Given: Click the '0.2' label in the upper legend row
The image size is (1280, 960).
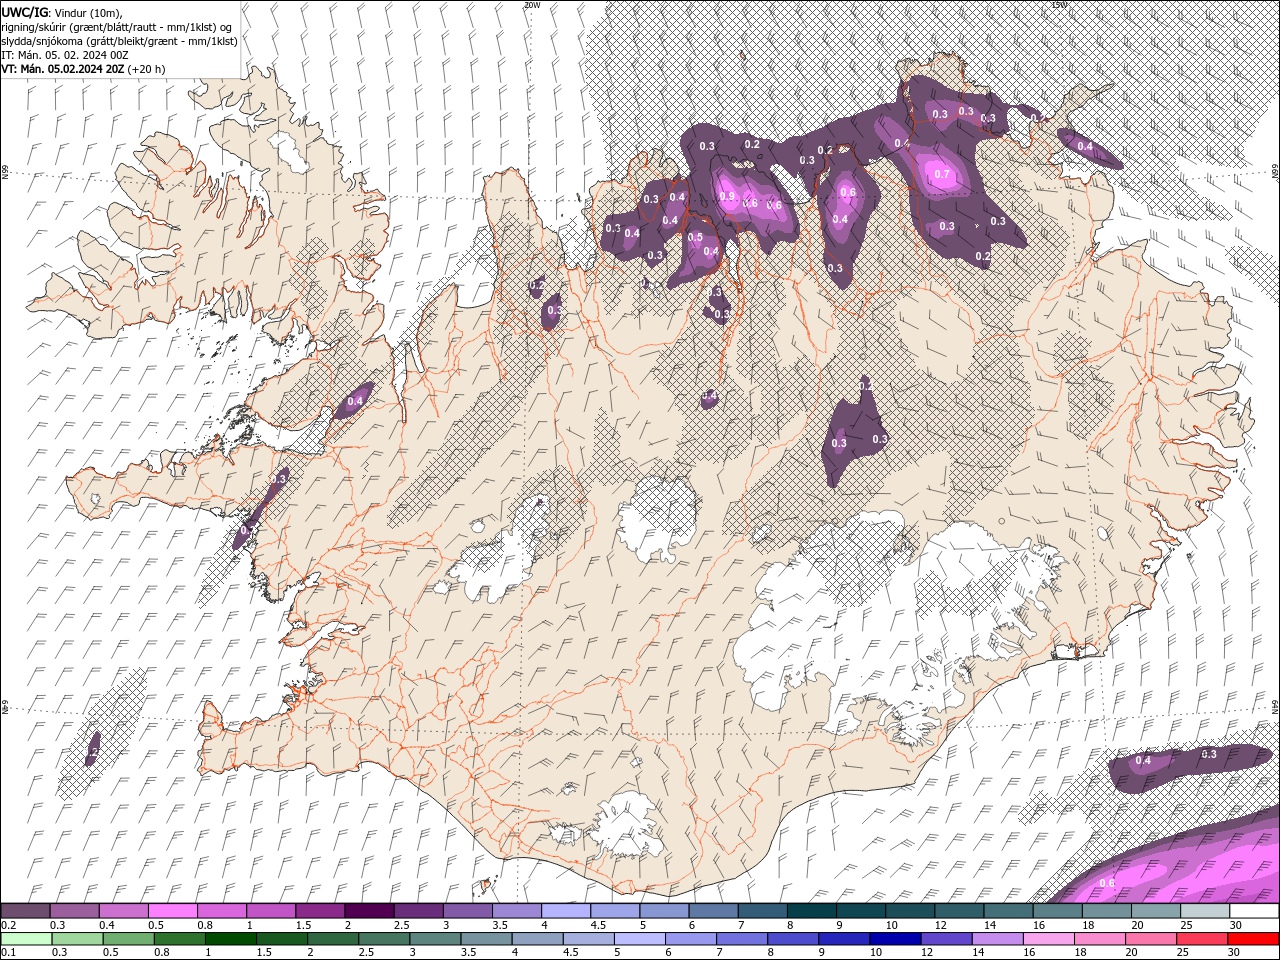Looking at the screenshot, I should (10, 925).
